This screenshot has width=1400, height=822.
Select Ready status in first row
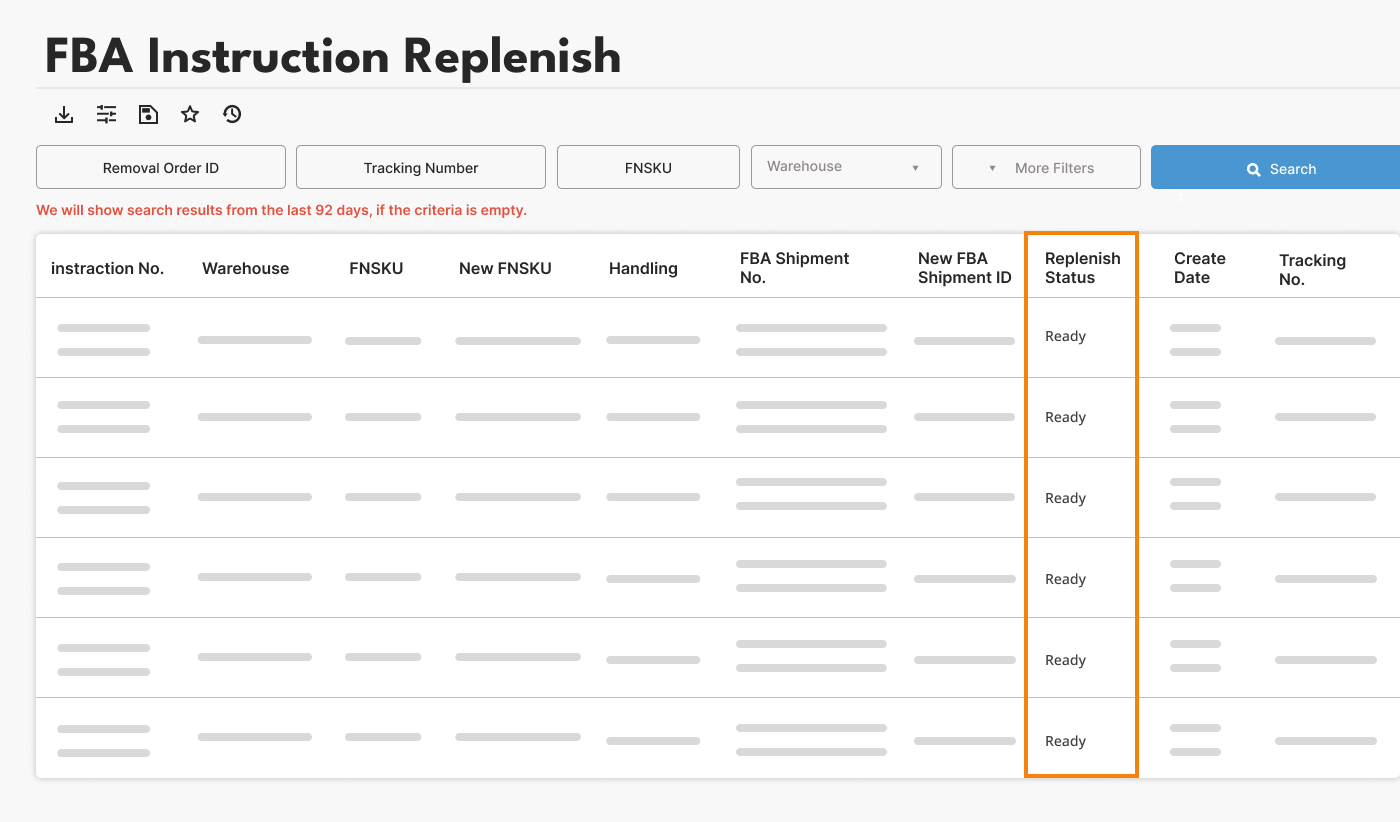tap(1065, 337)
